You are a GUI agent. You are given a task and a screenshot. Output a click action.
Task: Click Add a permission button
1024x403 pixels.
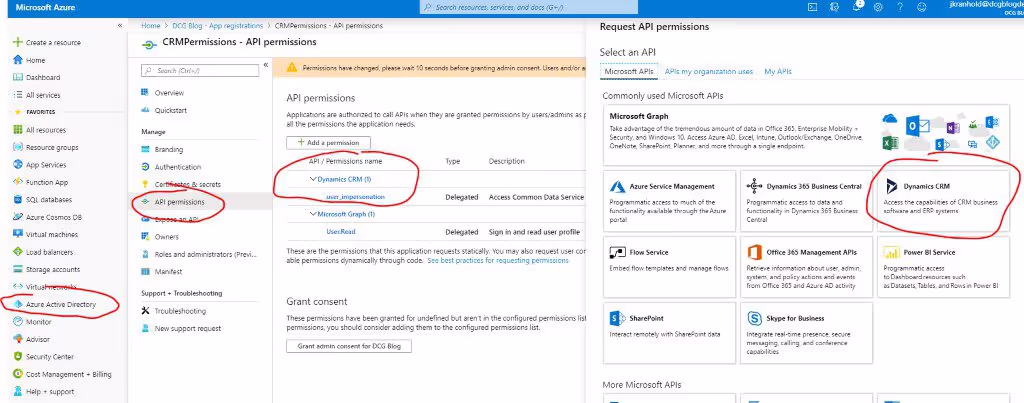coord(328,142)
